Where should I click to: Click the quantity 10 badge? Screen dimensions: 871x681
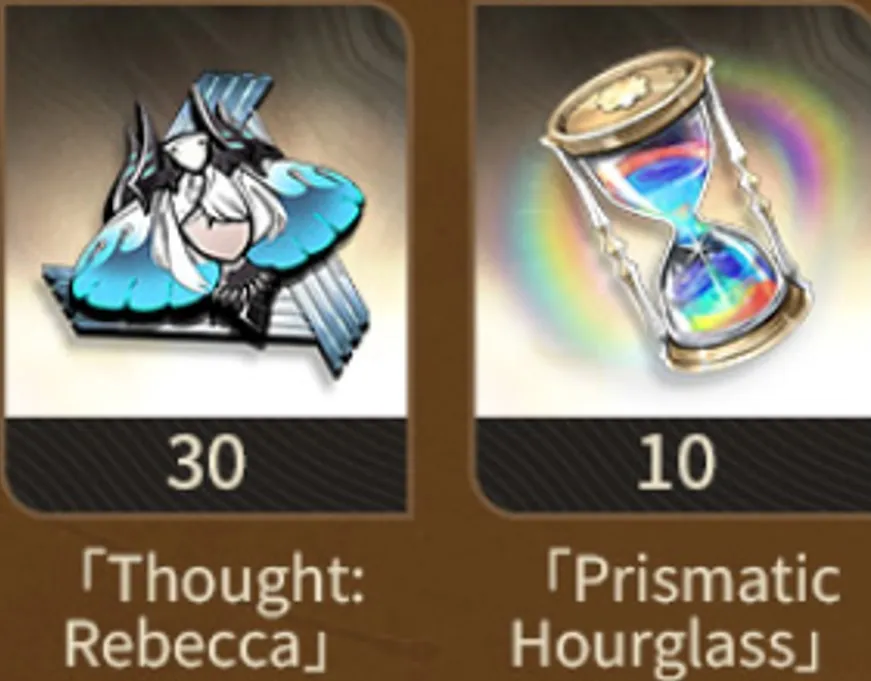[674, 462]
